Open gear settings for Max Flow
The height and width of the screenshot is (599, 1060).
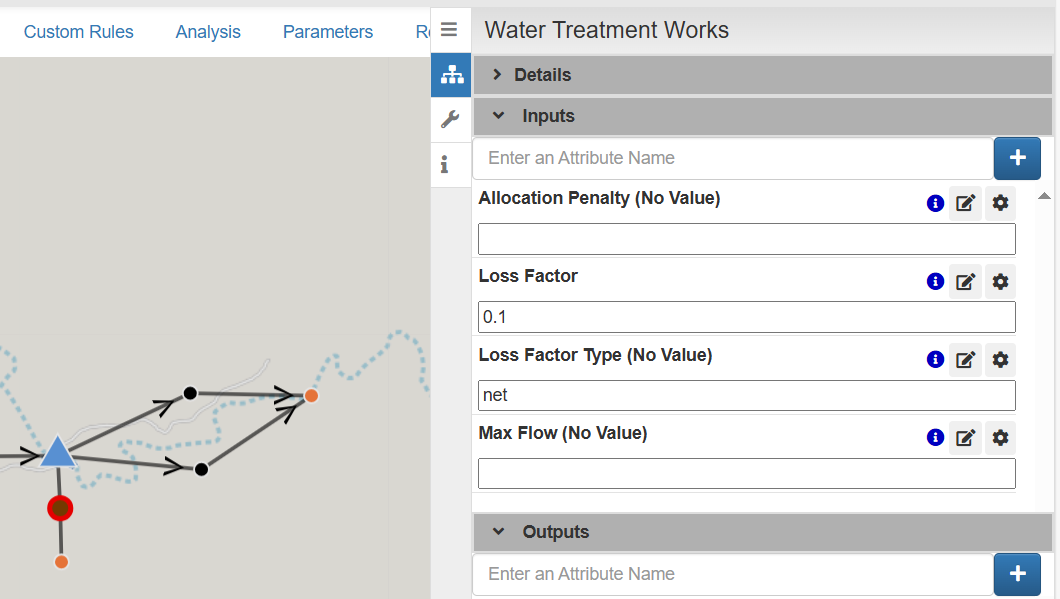[x=1000, y=437]
